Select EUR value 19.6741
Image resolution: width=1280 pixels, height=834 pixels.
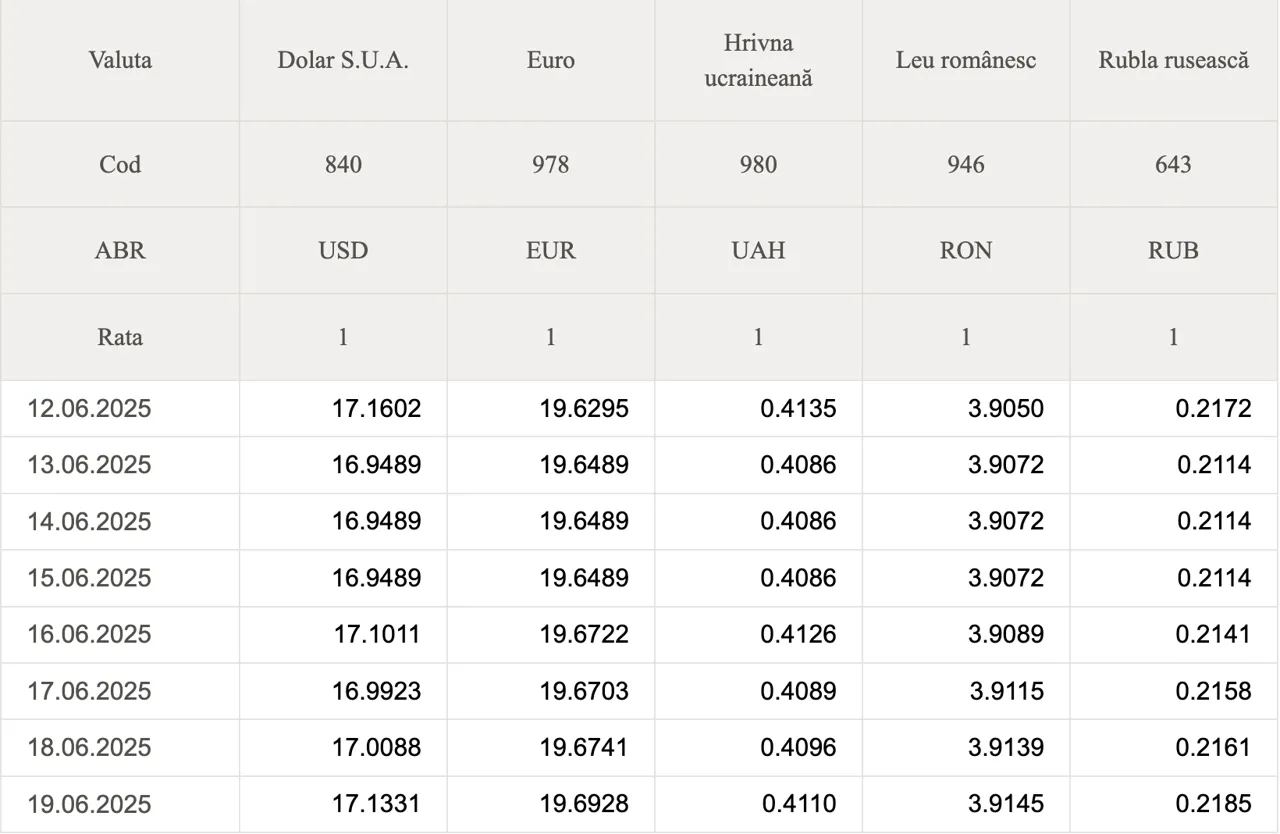(x=584, y=747)
